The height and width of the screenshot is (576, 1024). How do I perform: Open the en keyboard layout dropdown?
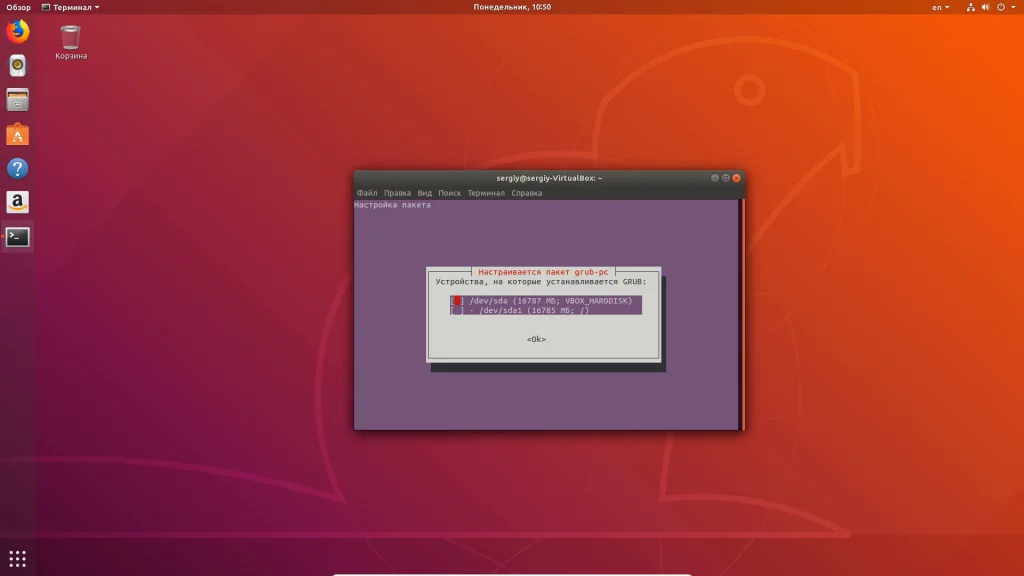(941, 7)
